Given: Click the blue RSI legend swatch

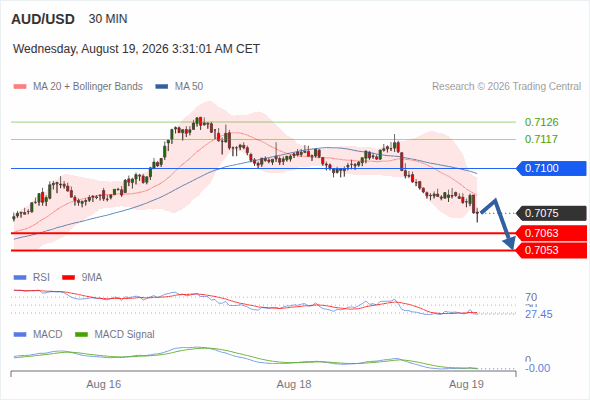Looking at the screenshot, I should point(20,278).
